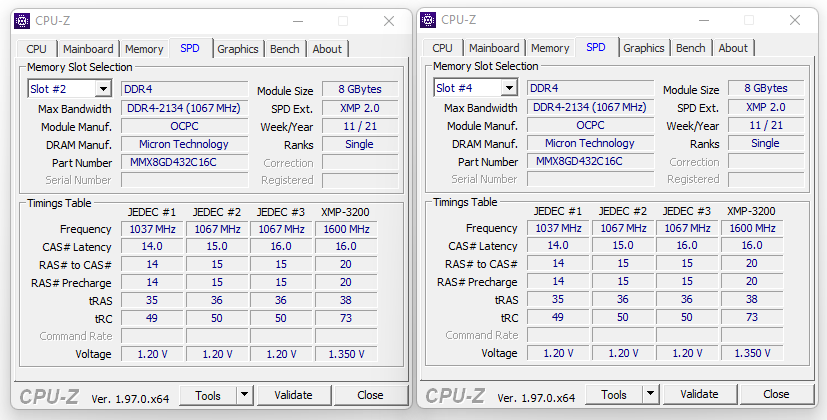The width and height of the screenshot is (827, 420).
Task: Click JEDEC #3 column header in right window
Action: tap(687, 211)
